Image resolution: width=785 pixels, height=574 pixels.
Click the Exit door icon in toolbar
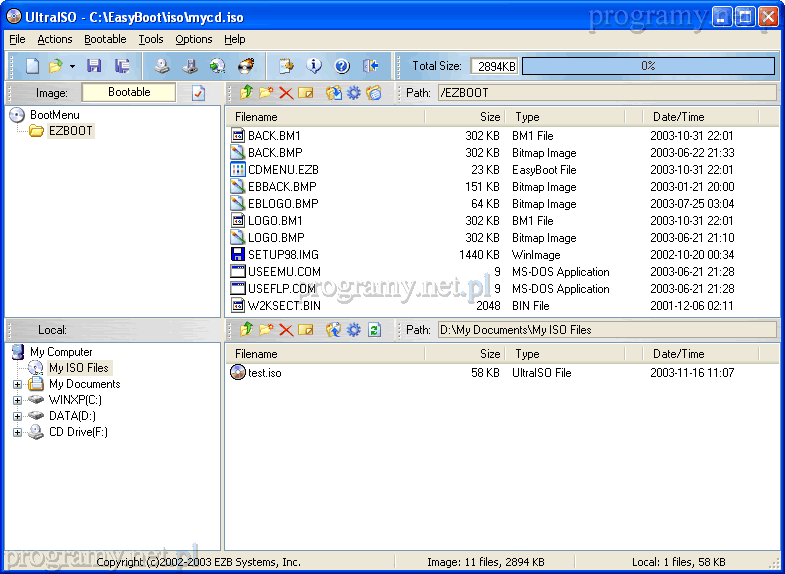[370, 66]
